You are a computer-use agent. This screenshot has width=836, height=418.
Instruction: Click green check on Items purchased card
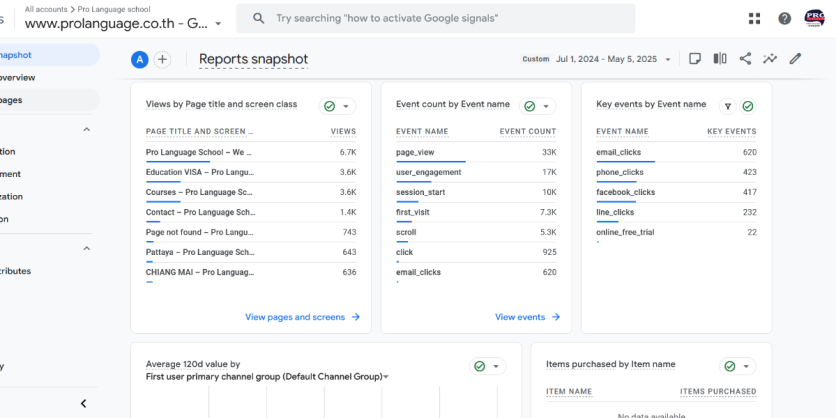[x=730, y=366]
